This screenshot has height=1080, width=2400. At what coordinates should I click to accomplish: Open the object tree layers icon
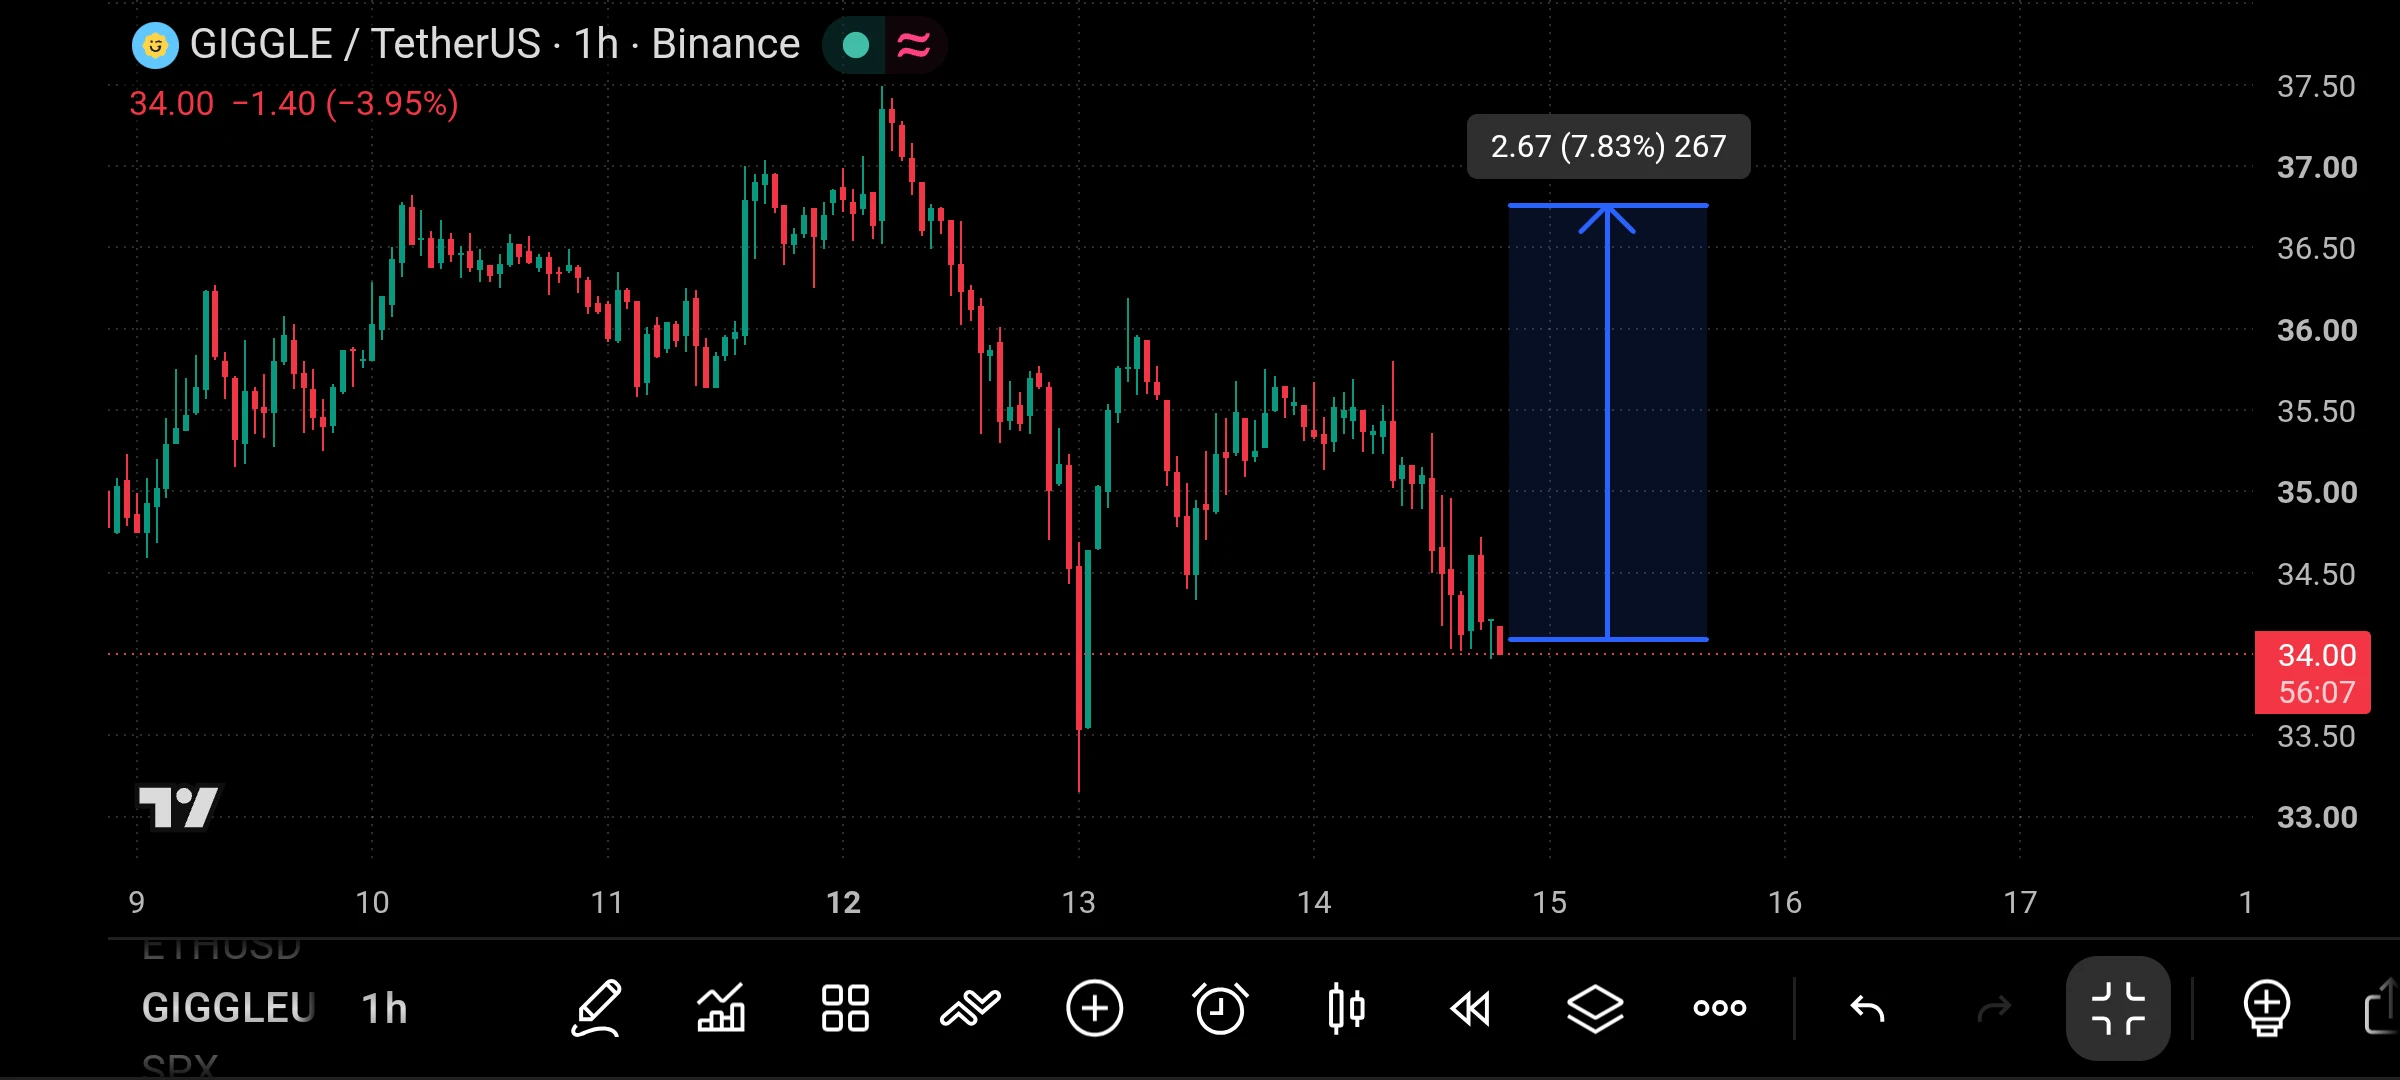click(x=1595, y=1008)
